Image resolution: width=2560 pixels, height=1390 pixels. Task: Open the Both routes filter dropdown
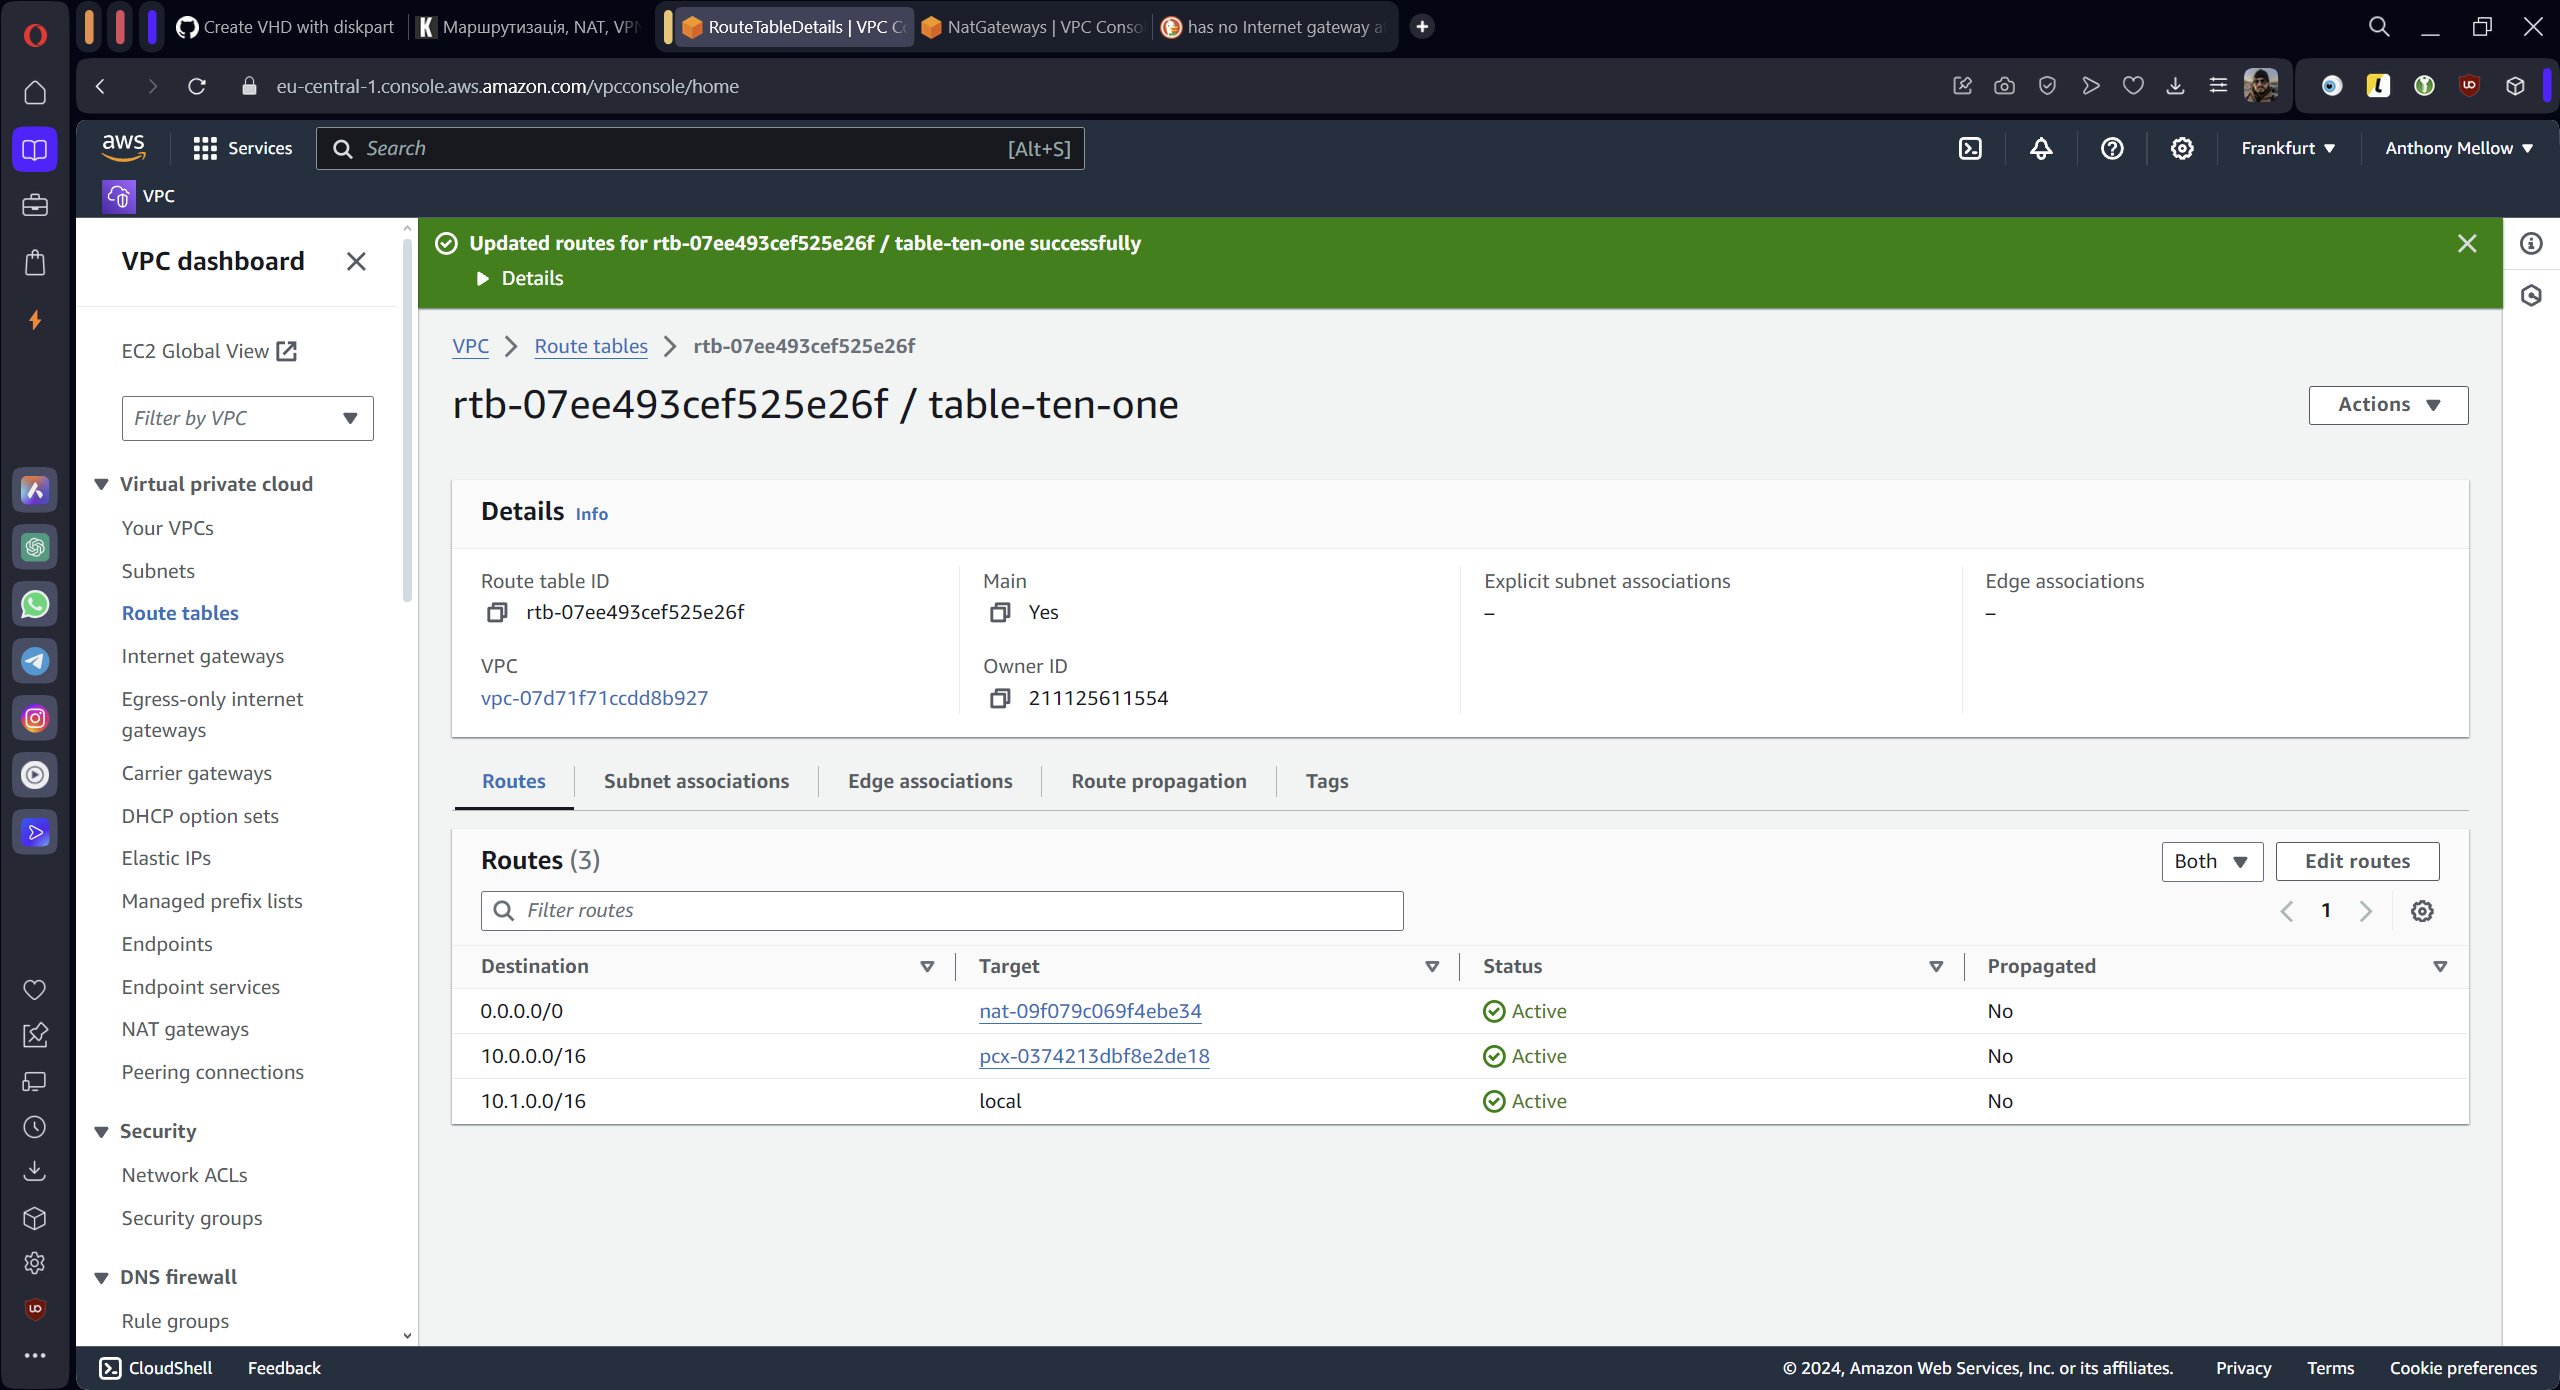pyautogui.click(x=2211, y=861)
